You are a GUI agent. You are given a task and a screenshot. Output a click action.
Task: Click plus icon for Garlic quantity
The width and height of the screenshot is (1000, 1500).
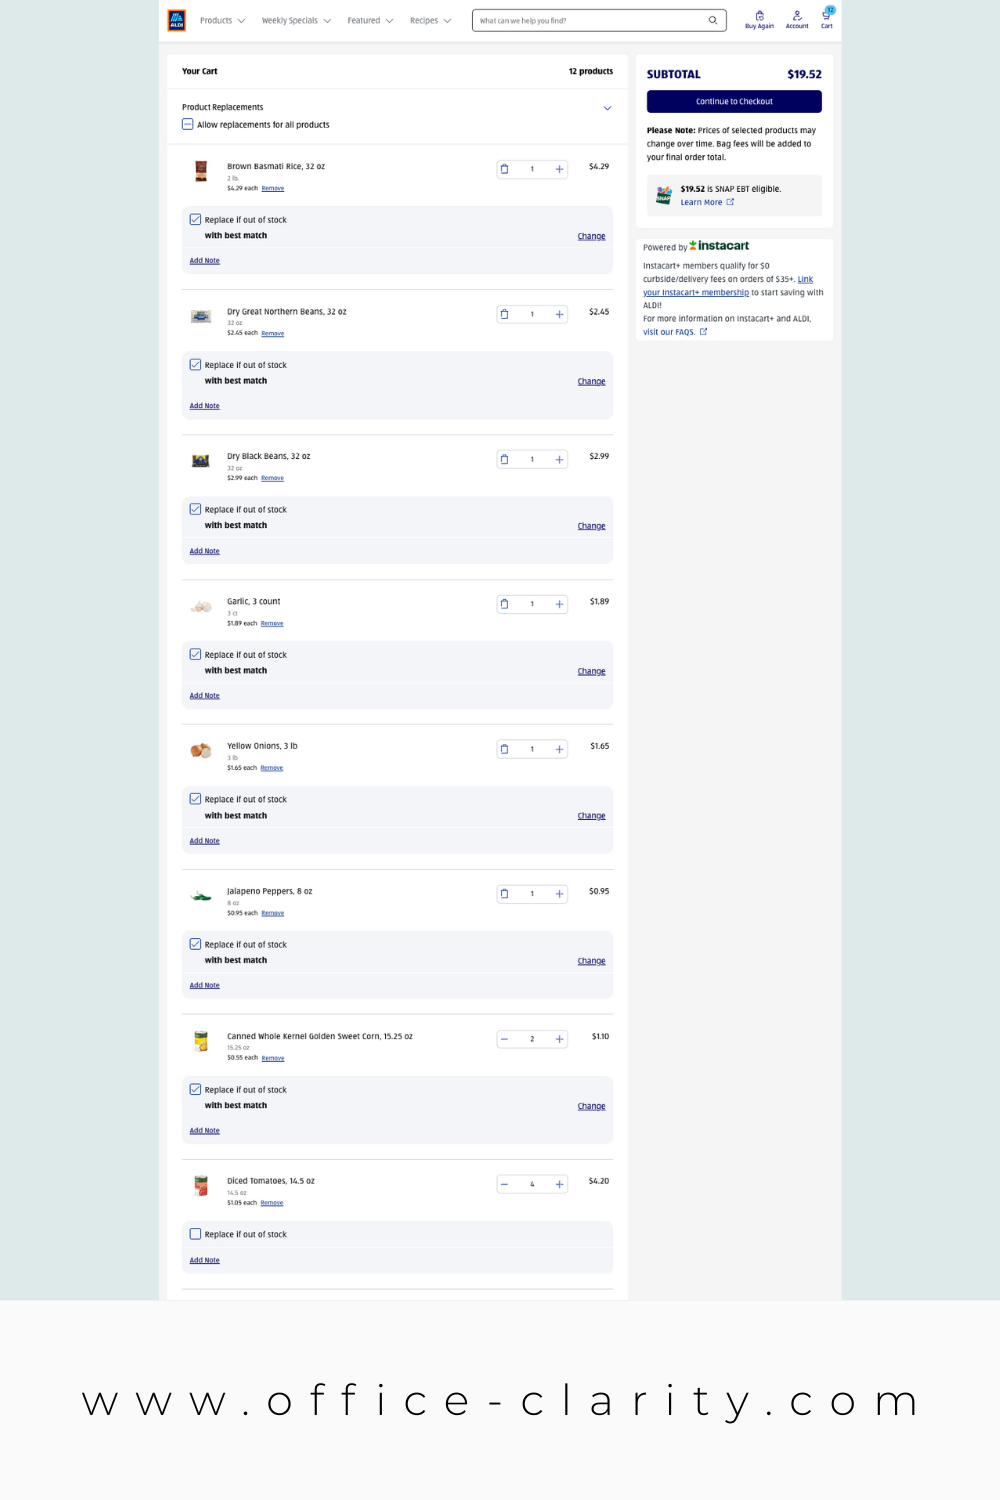(x=560, y=604)
